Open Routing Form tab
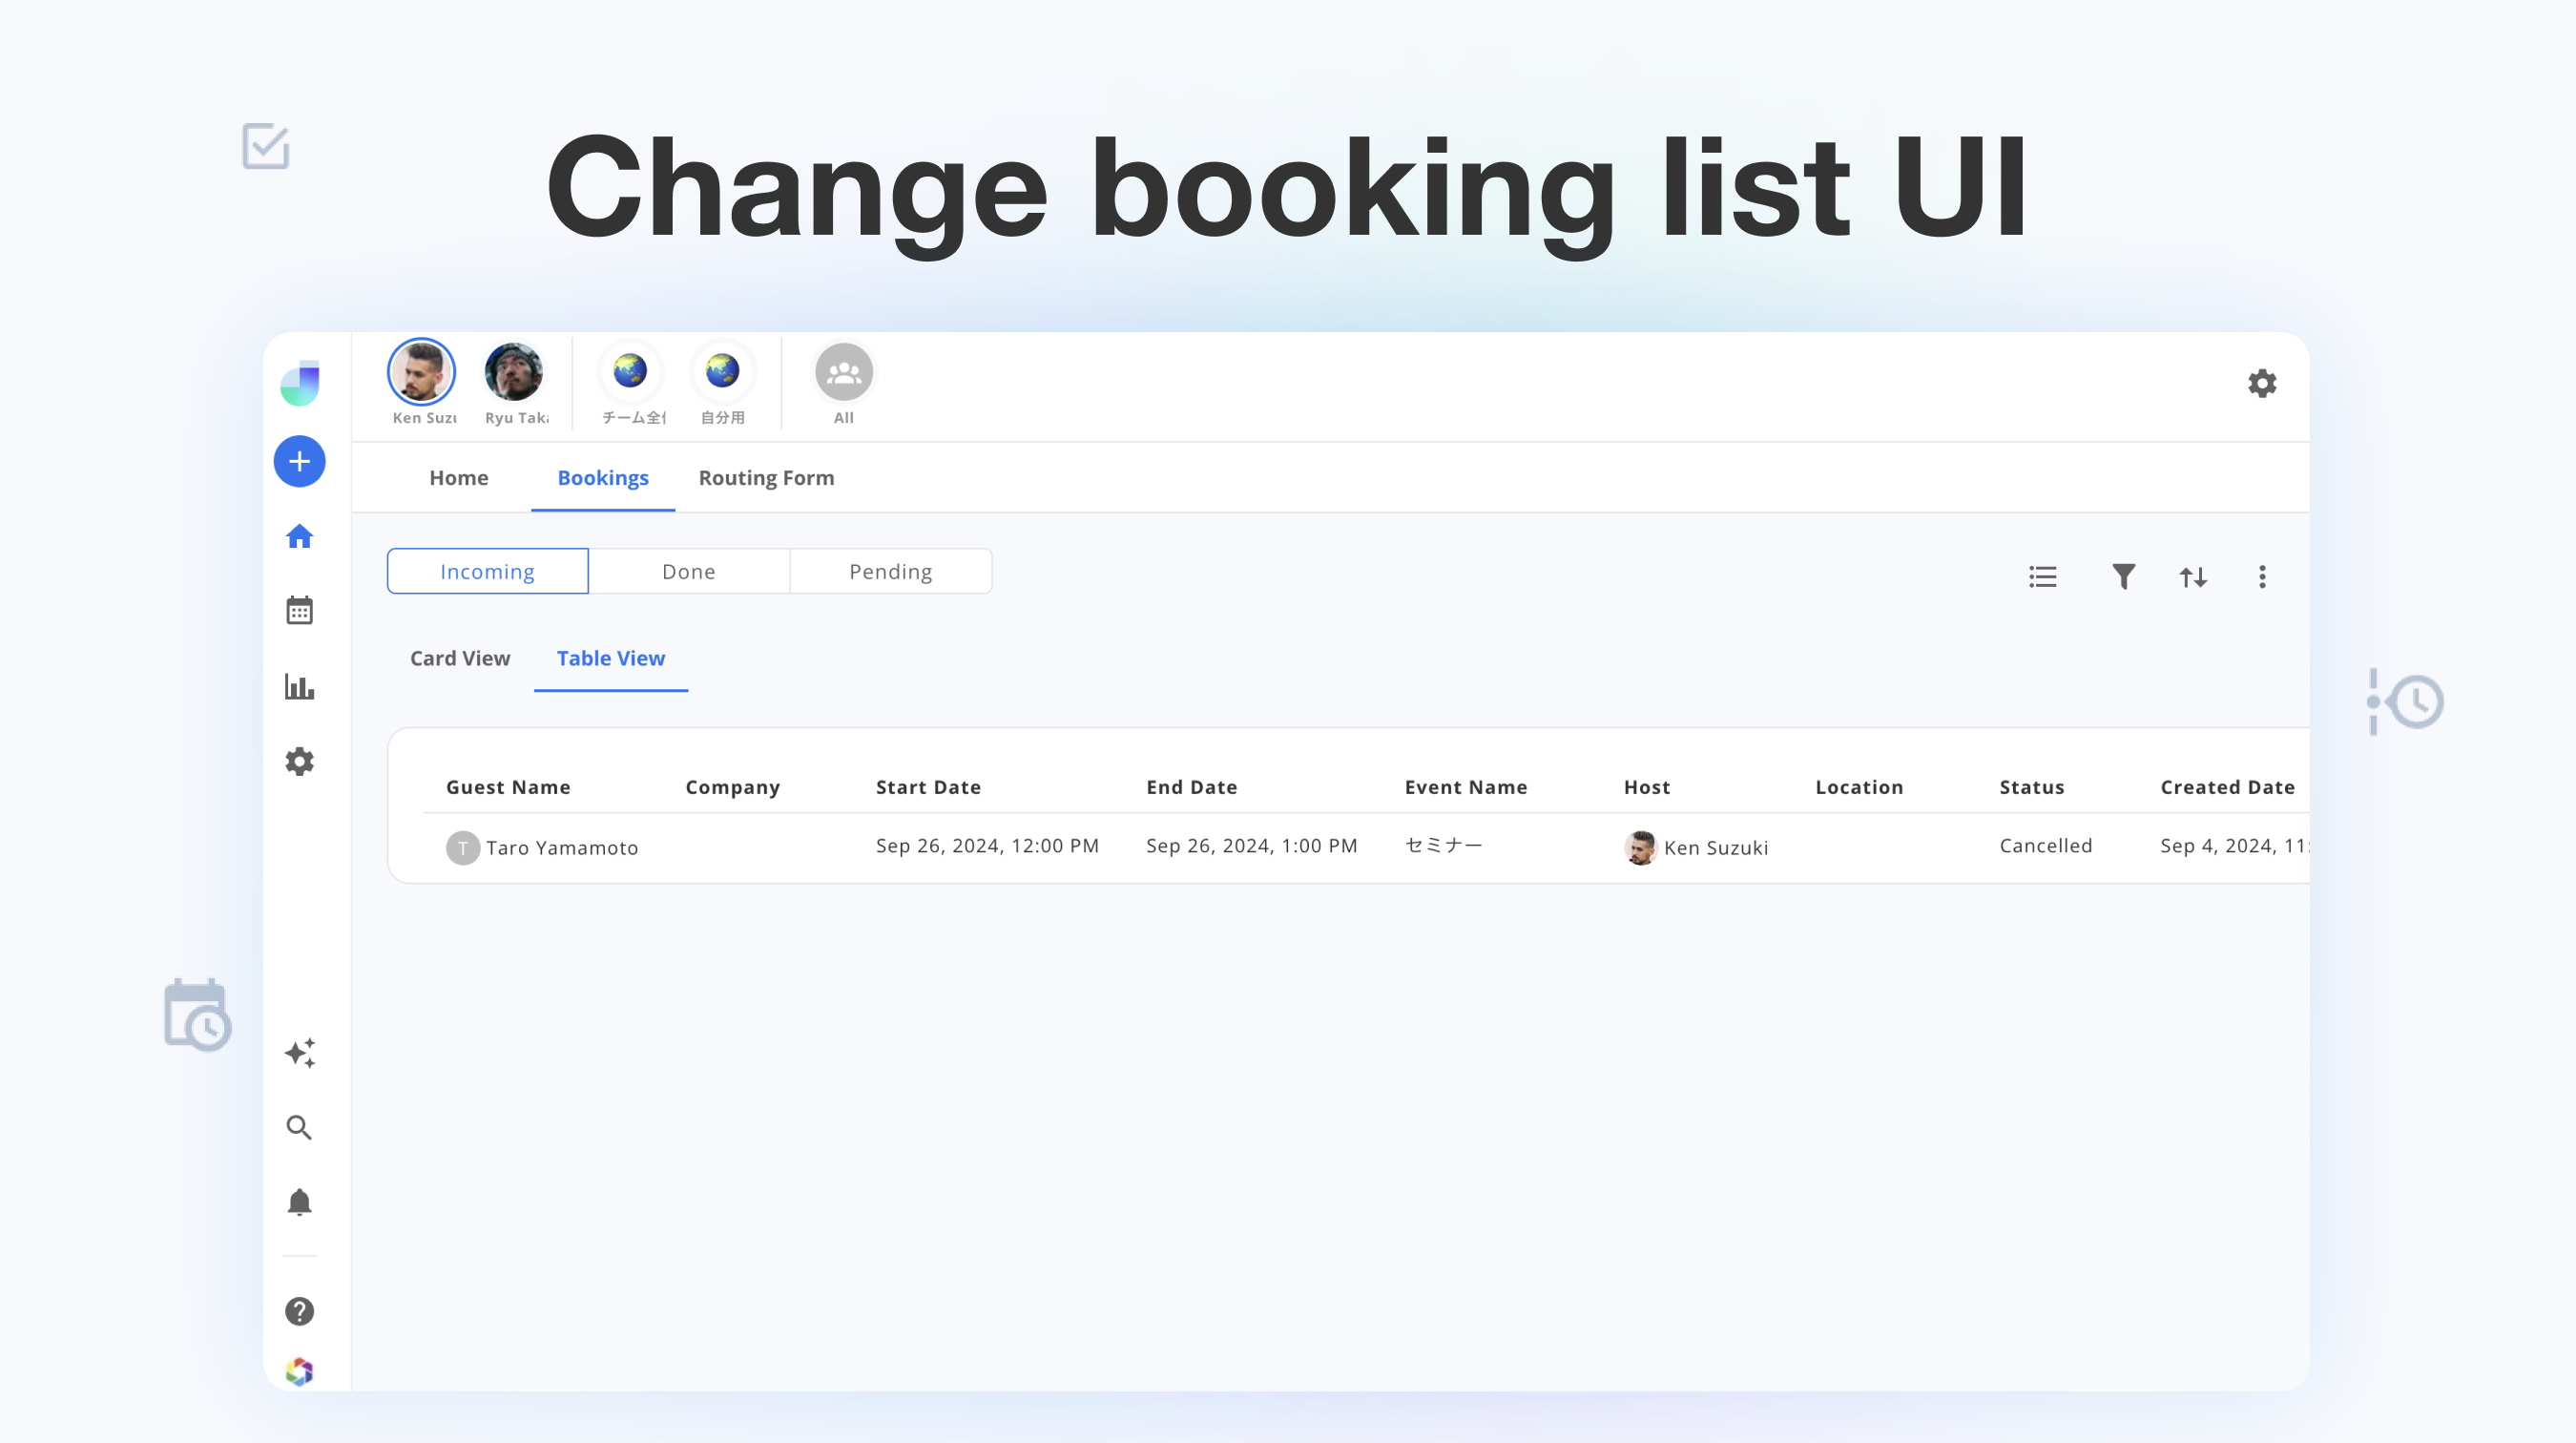The image size is (2576, 1443). pos(766,476)
